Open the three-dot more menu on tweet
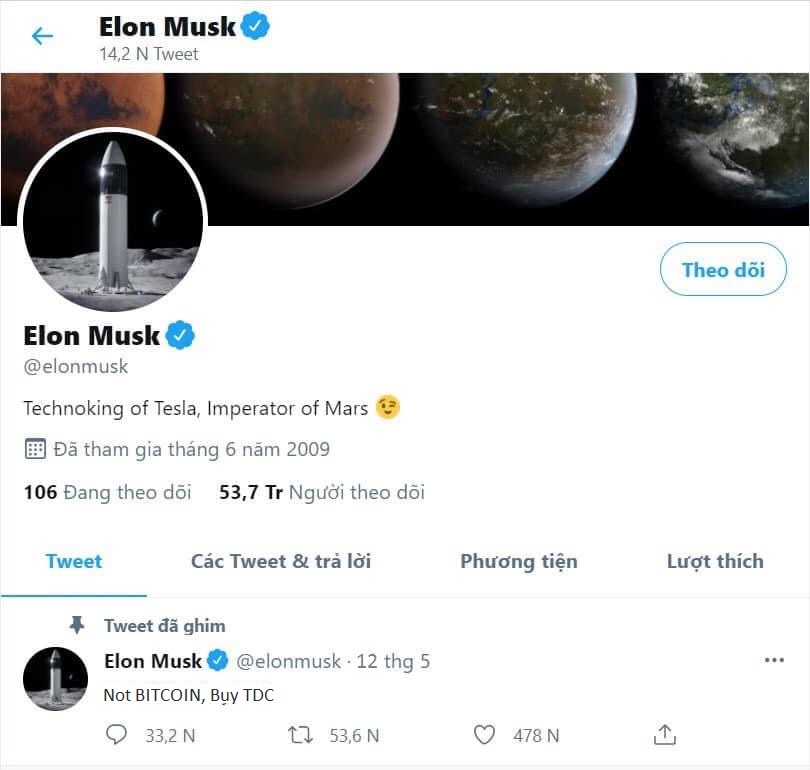This screenshot has height=770, width=810. point(774,661)
